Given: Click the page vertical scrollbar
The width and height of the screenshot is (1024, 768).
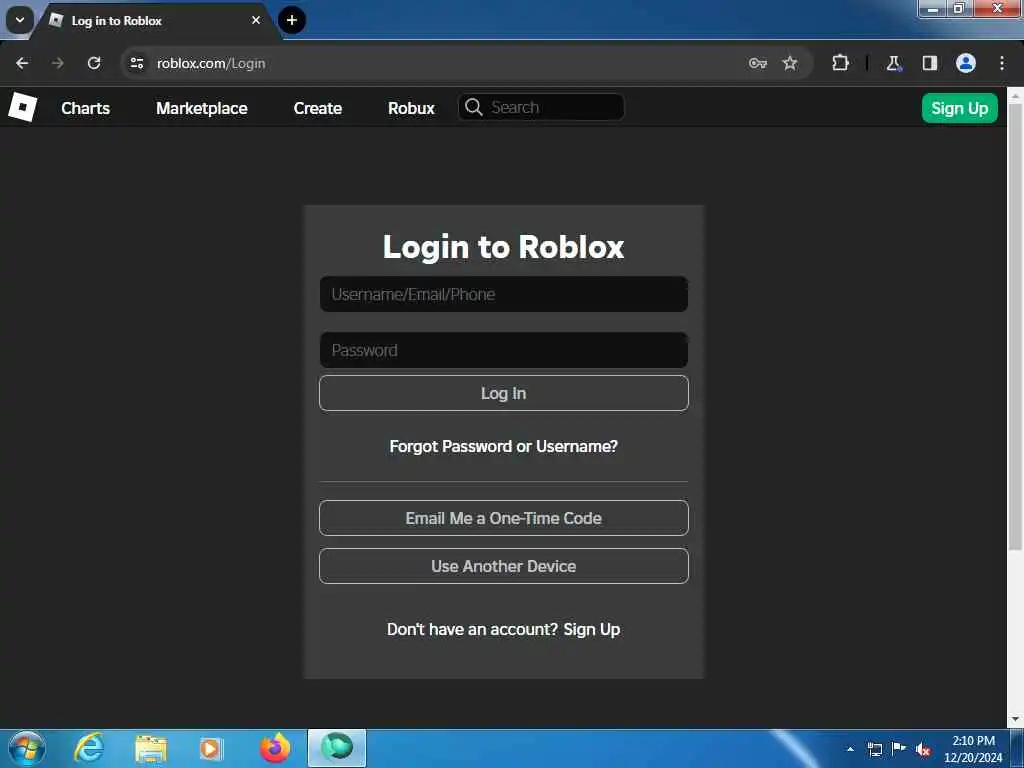Looking at the screenshot, I should click(x=1016, y=327).
